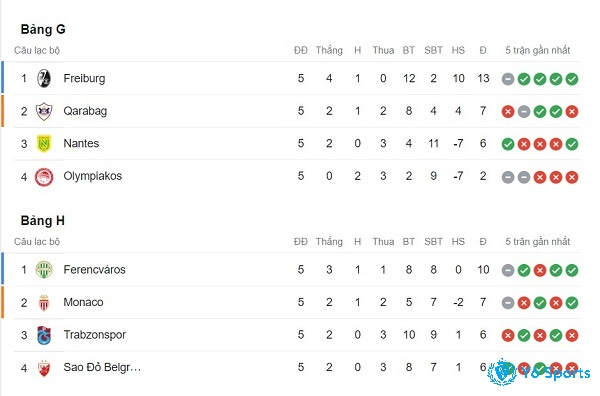Screen dimensions: 600x396
Task: Click Olympiakos' last red loss icon
Action: point(572,177)
